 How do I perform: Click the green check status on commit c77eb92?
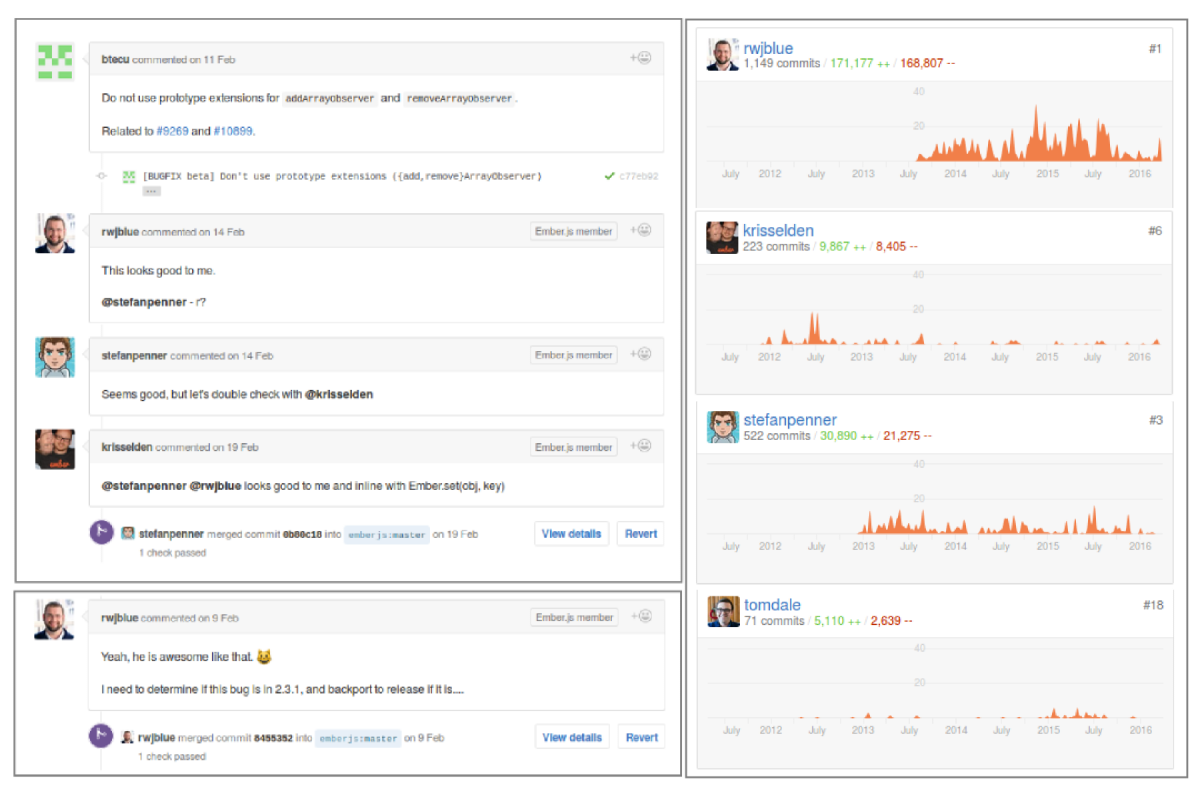pos(609,176)
